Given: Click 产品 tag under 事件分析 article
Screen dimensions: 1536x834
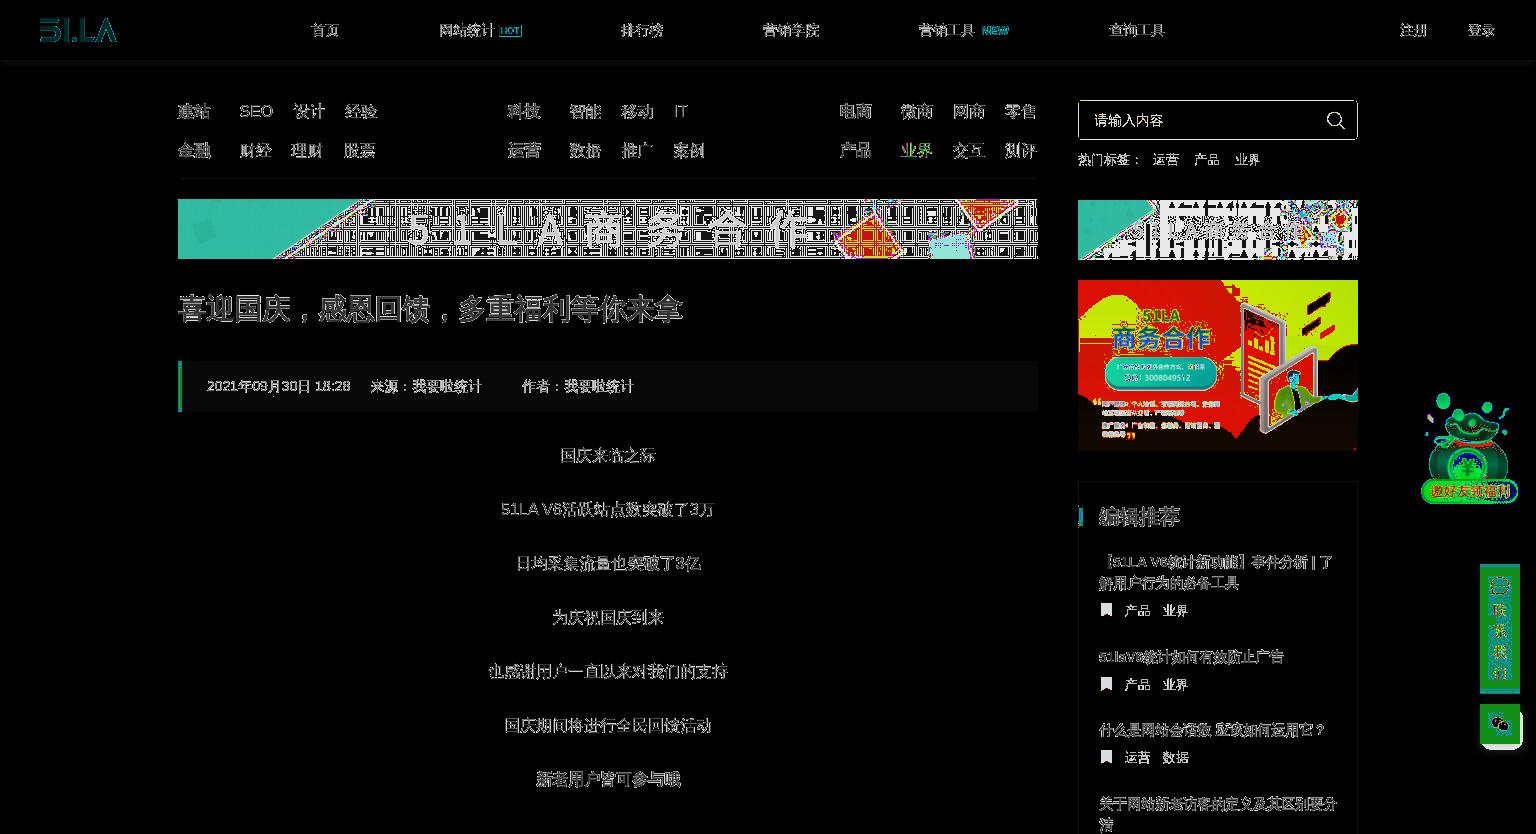Looking at the screenshot, I should point(1137,610).
